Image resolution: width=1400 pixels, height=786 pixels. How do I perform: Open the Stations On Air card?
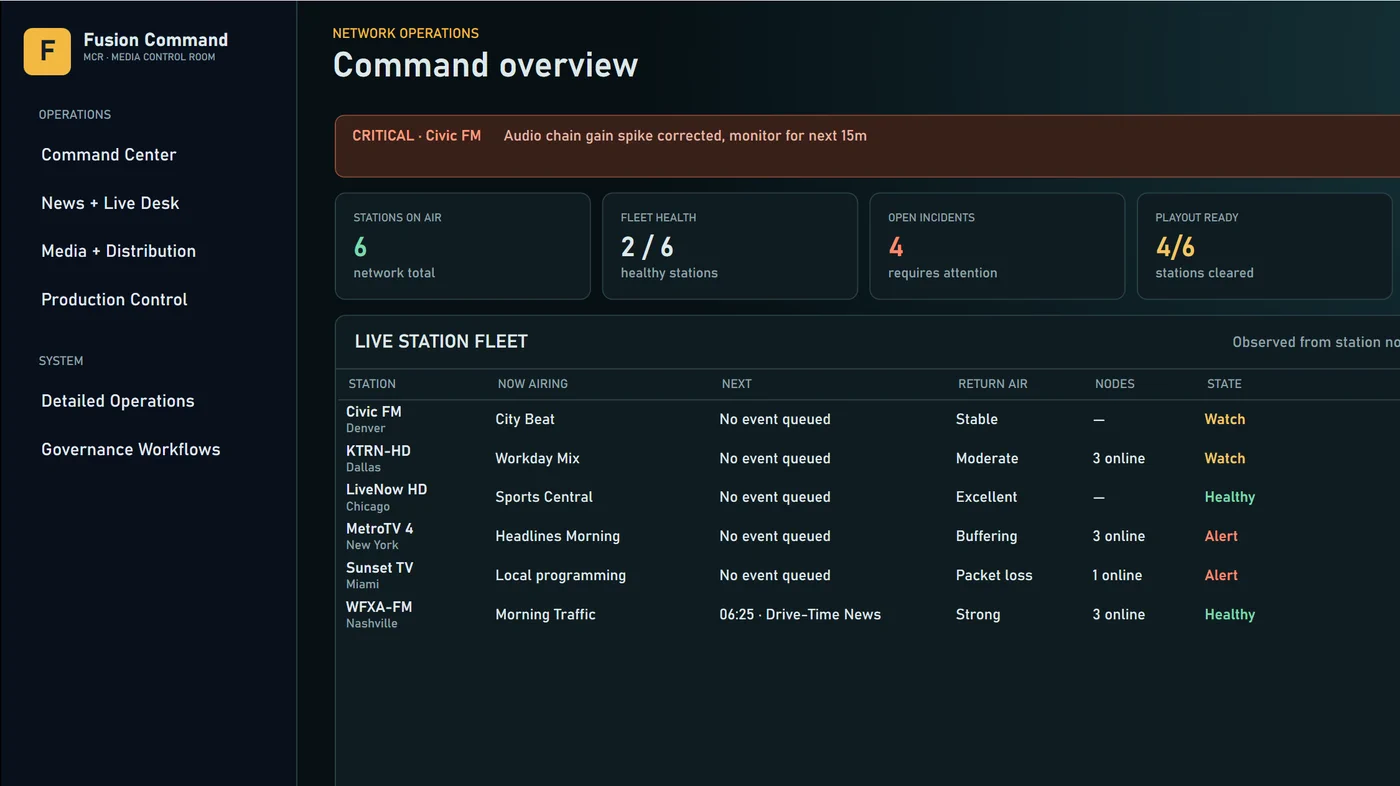click(462, 246)
